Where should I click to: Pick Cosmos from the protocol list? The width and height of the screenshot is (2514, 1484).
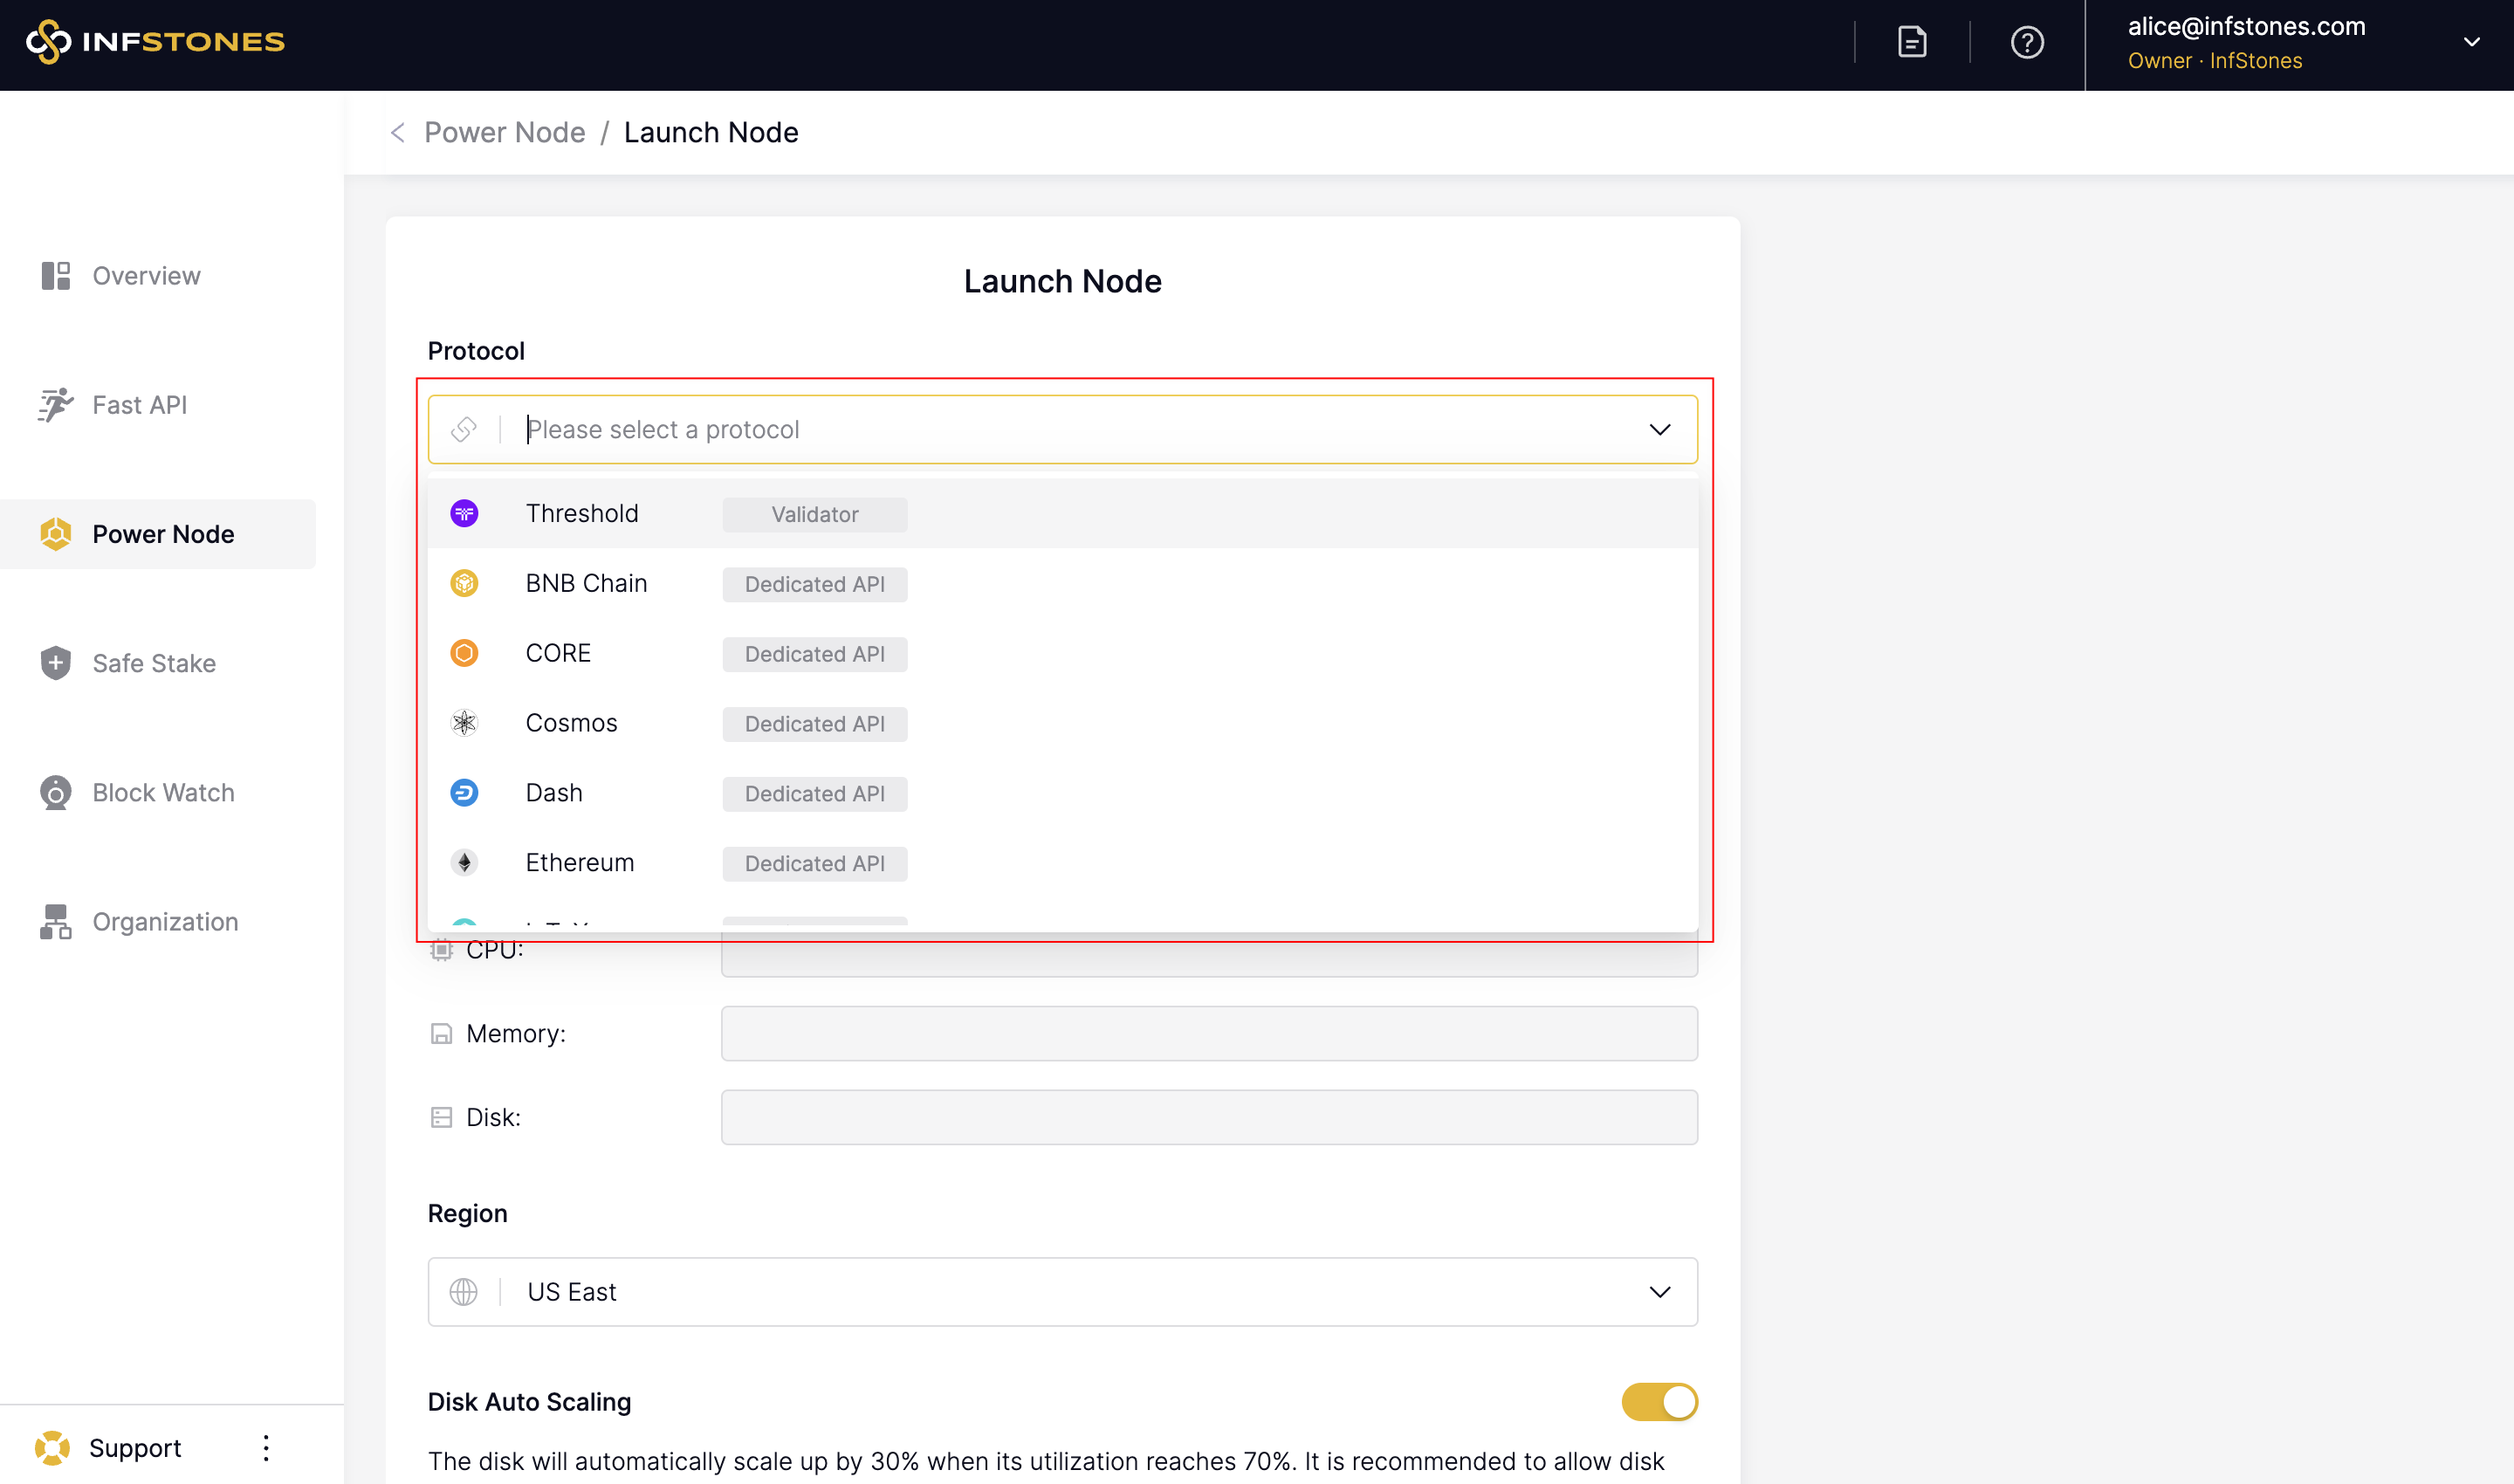click(x=571, y=723)
